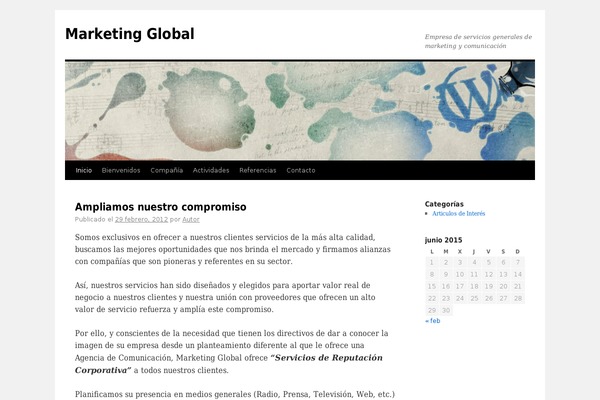Open the Artículos de Interés category

point(458,214)
